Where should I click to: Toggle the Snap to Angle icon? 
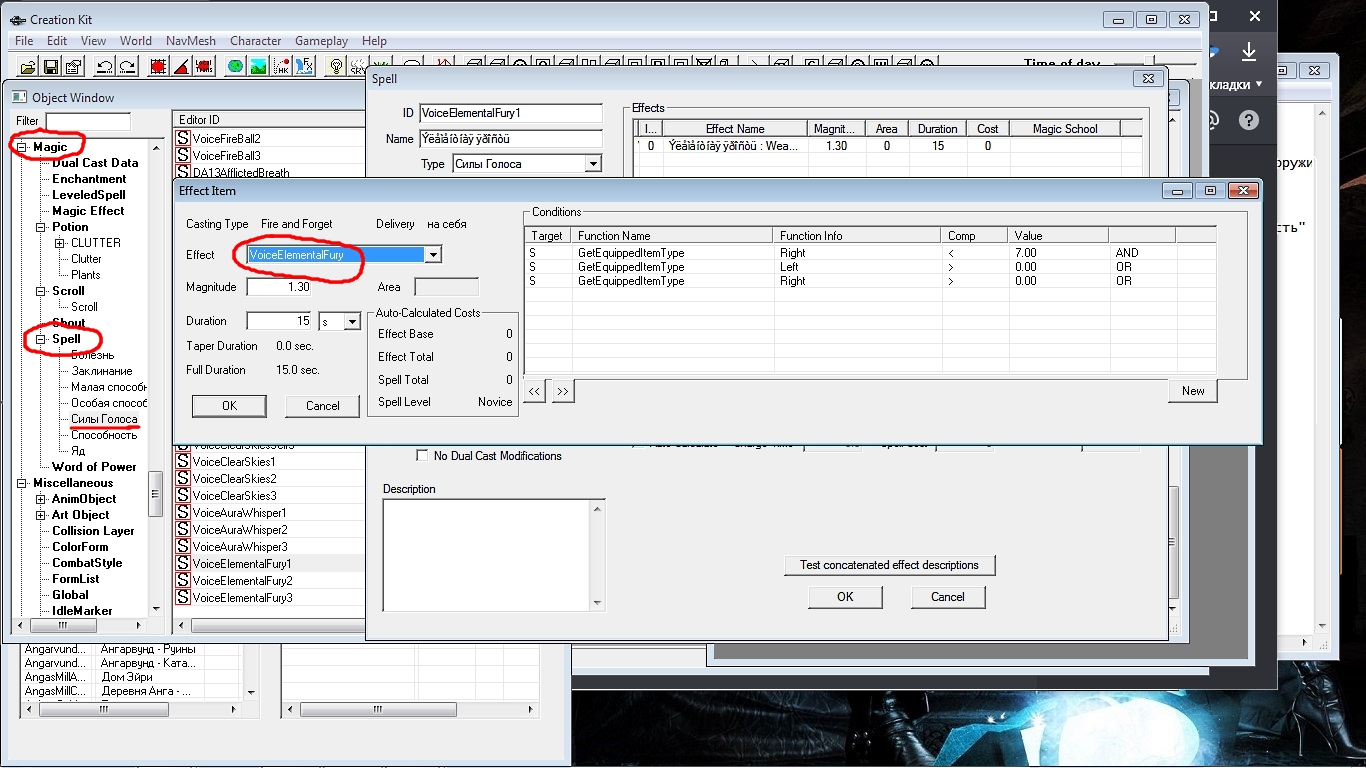click(x=181, y=67)
